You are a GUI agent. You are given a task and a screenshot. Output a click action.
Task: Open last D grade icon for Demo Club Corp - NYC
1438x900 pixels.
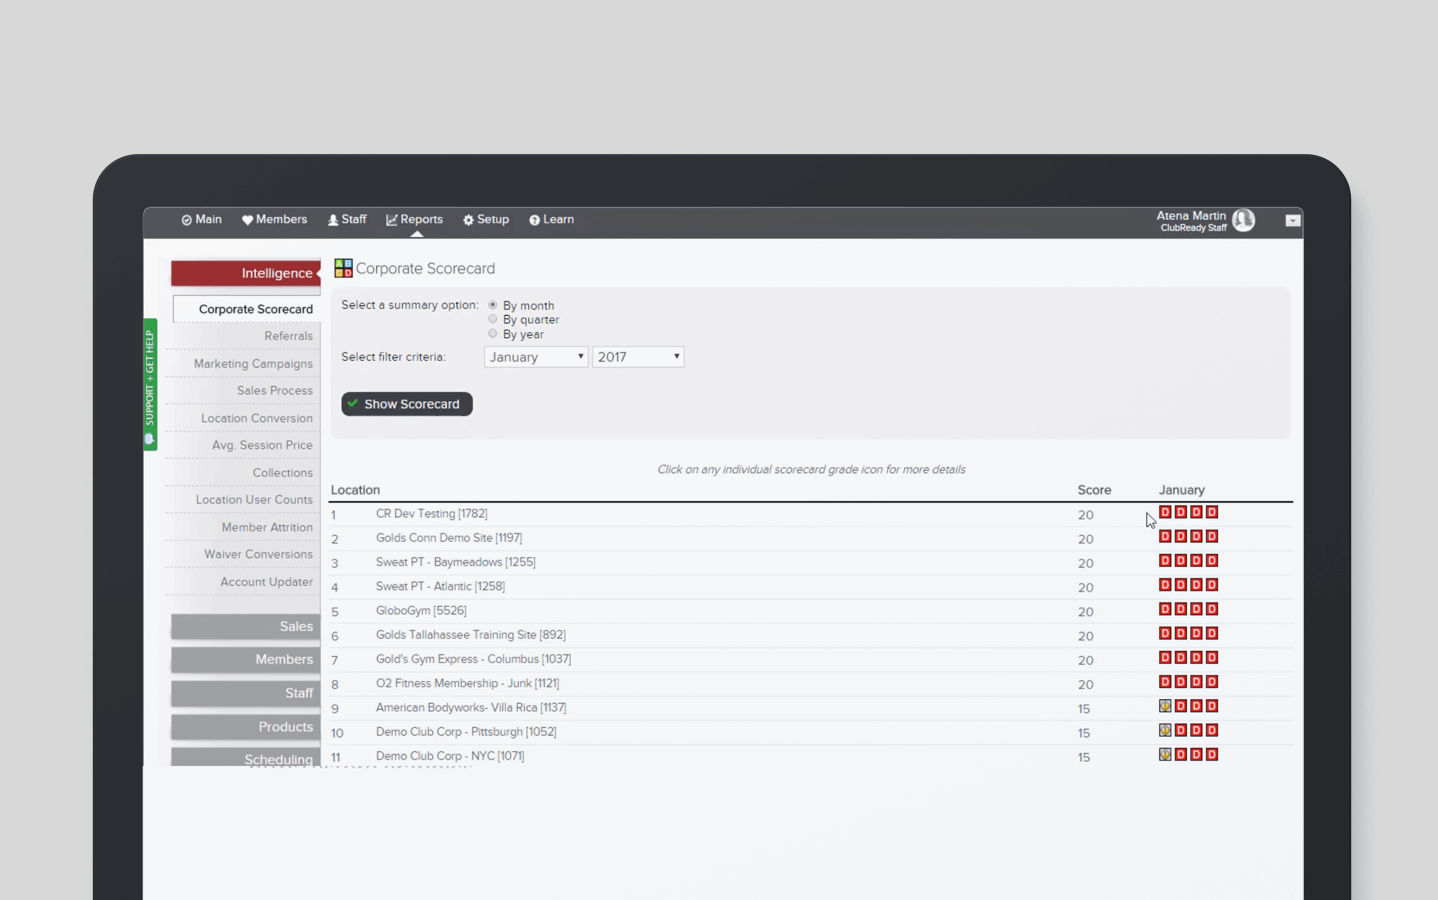[1212, 755]
